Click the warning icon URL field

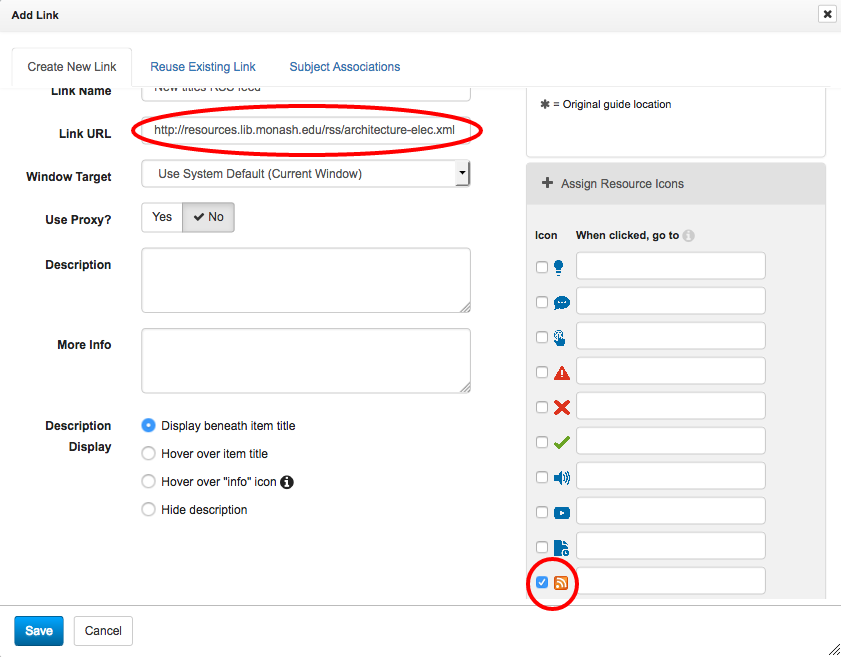(670, 371)
